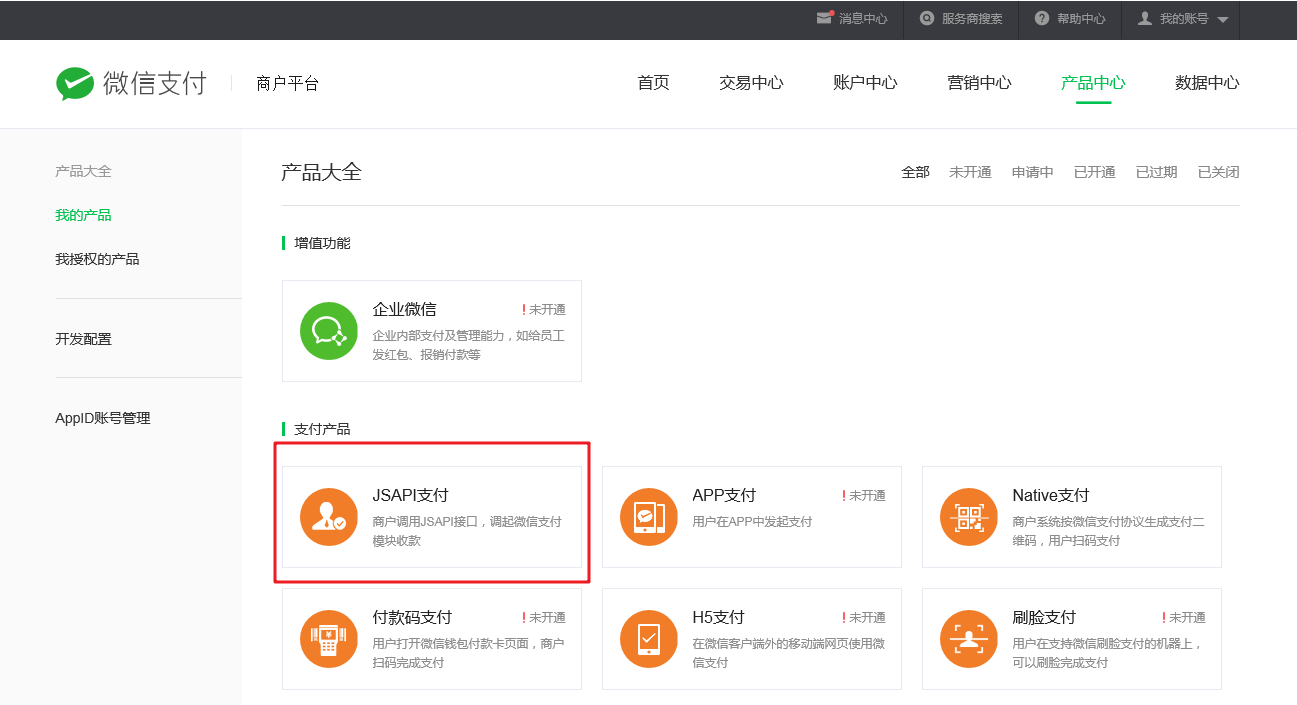Click the message center envelope icon
Screen dimensions: 1297x705
click(825, 18)
